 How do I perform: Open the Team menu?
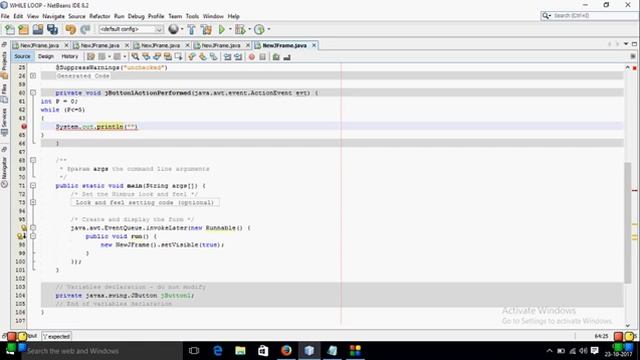point(175,16)
